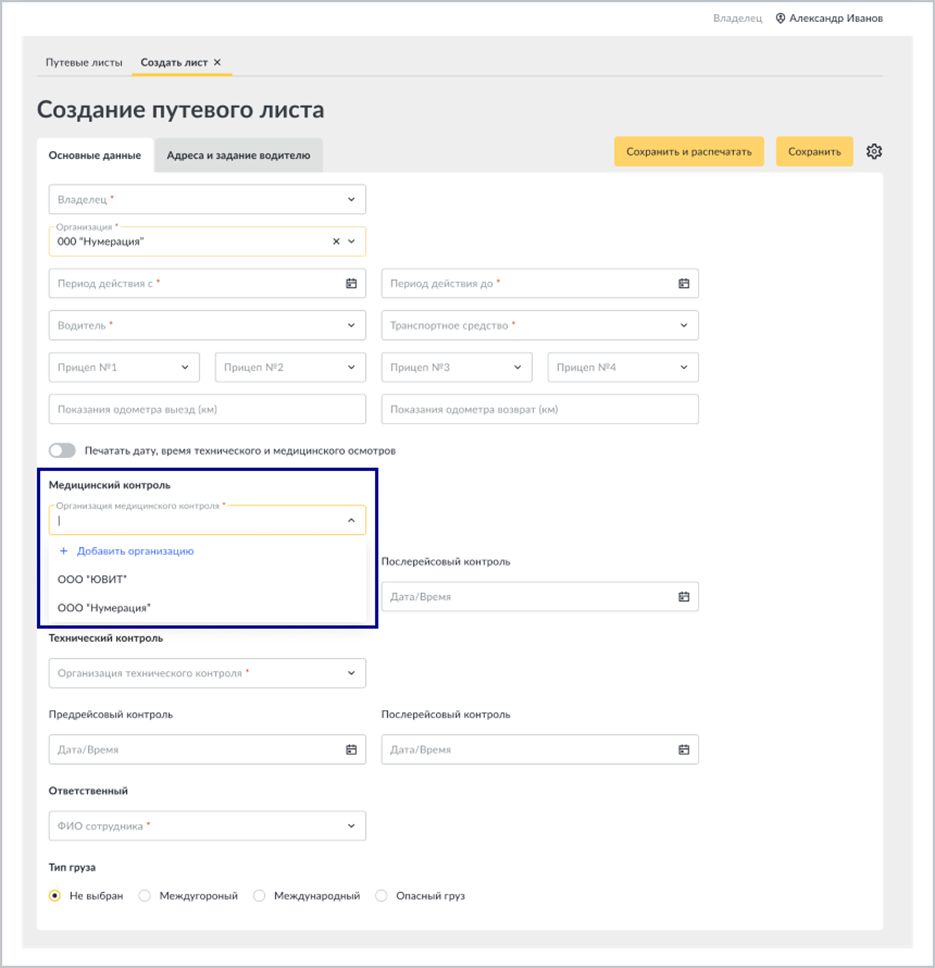The width and height of the screenshot is (935, 968).
Task: Switch to the Путевые листы tab
Action: coord(84,62)
